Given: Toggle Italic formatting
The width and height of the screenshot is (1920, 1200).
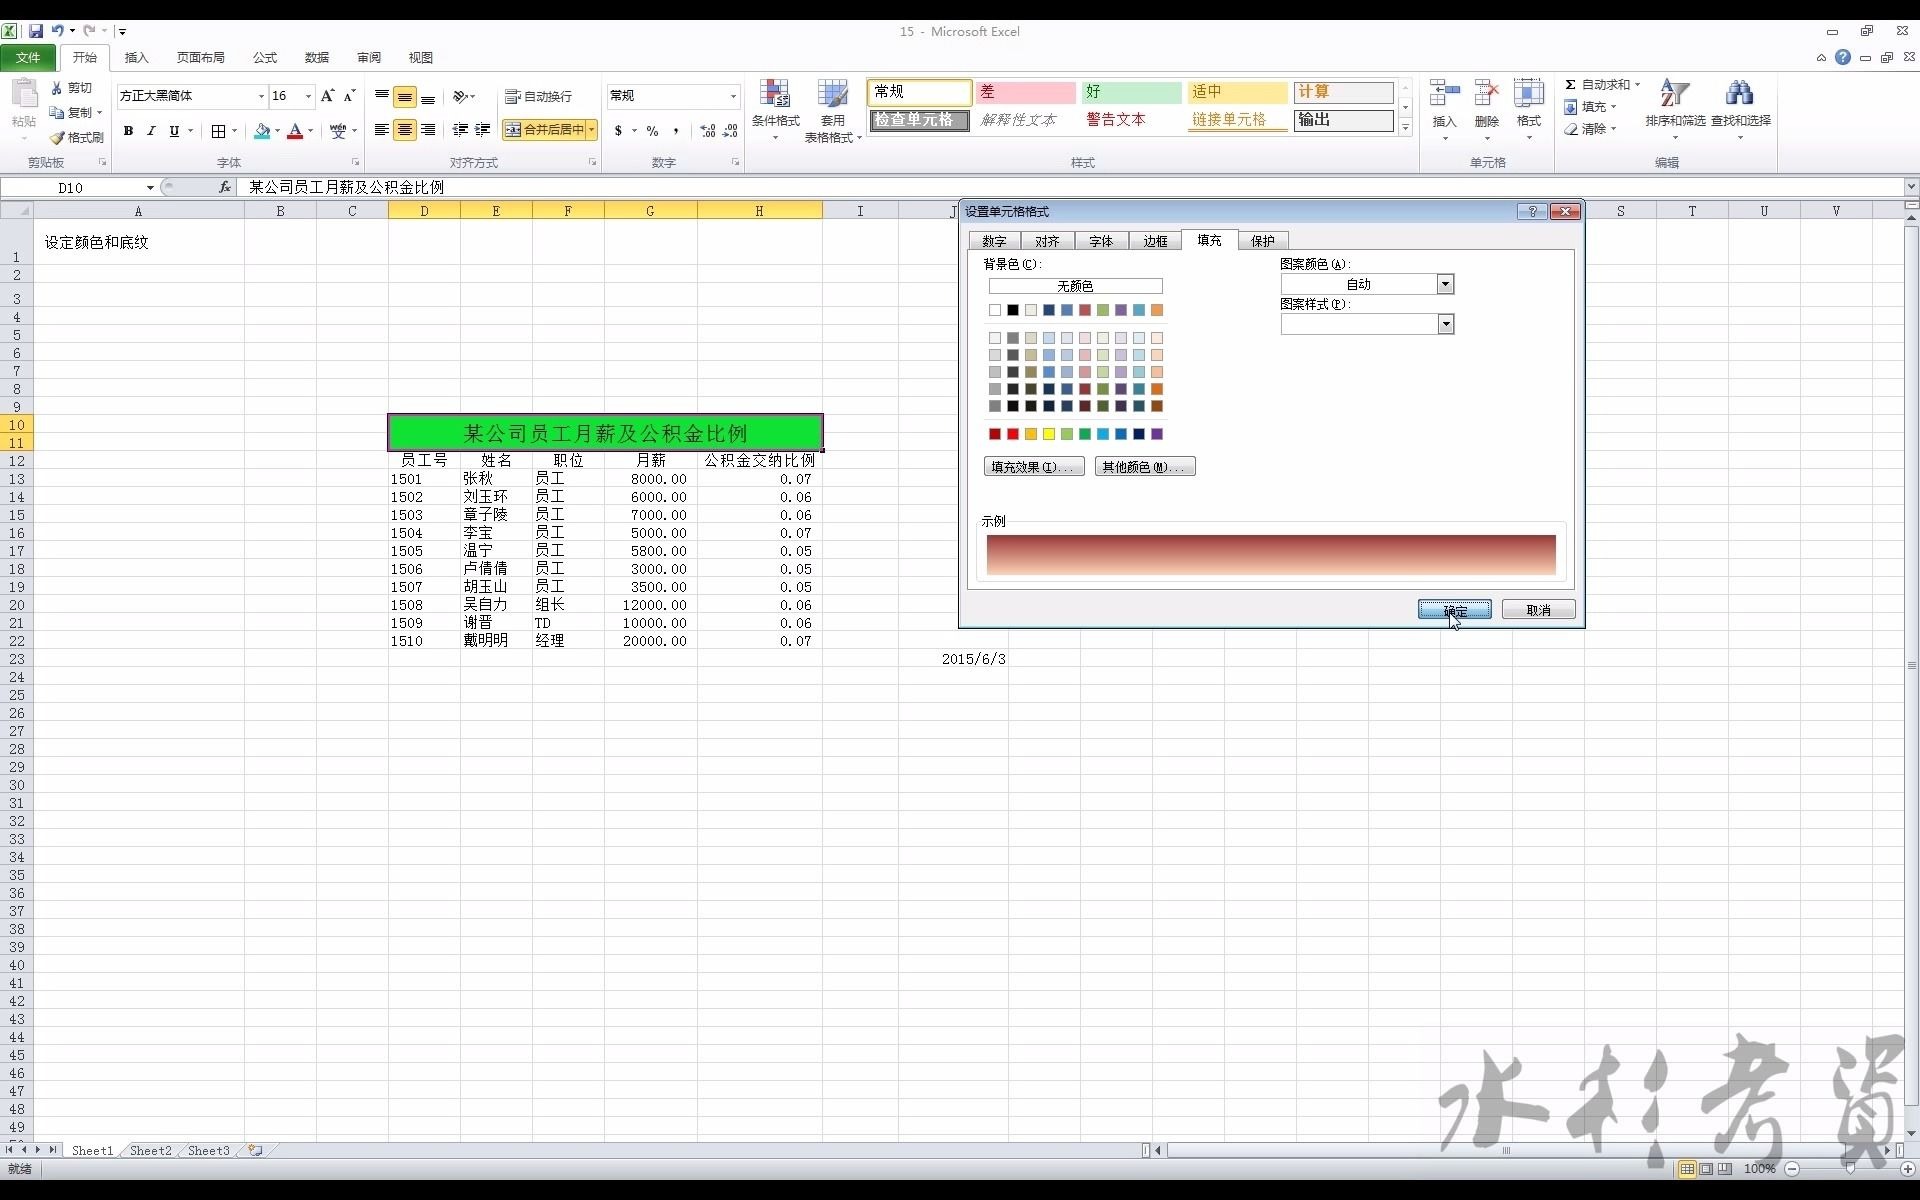Looking at the screenshot, I should point(151,131).
